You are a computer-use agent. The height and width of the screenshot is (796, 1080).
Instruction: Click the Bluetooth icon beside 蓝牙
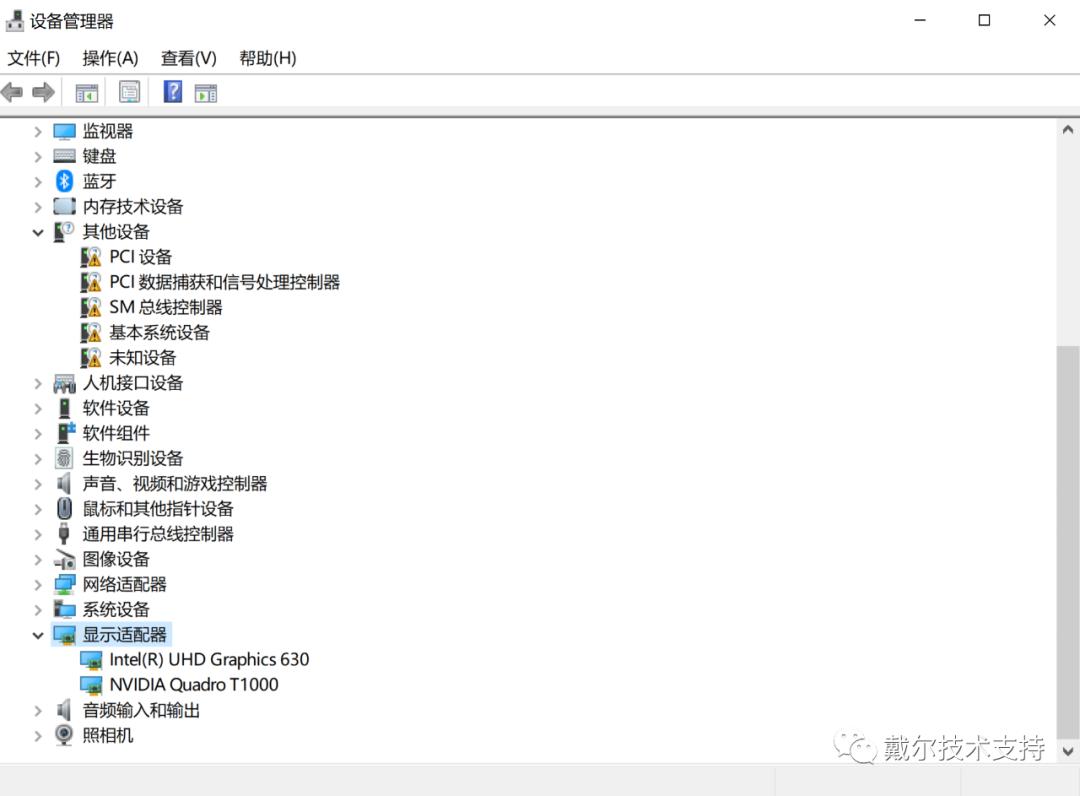pos(63,181)
